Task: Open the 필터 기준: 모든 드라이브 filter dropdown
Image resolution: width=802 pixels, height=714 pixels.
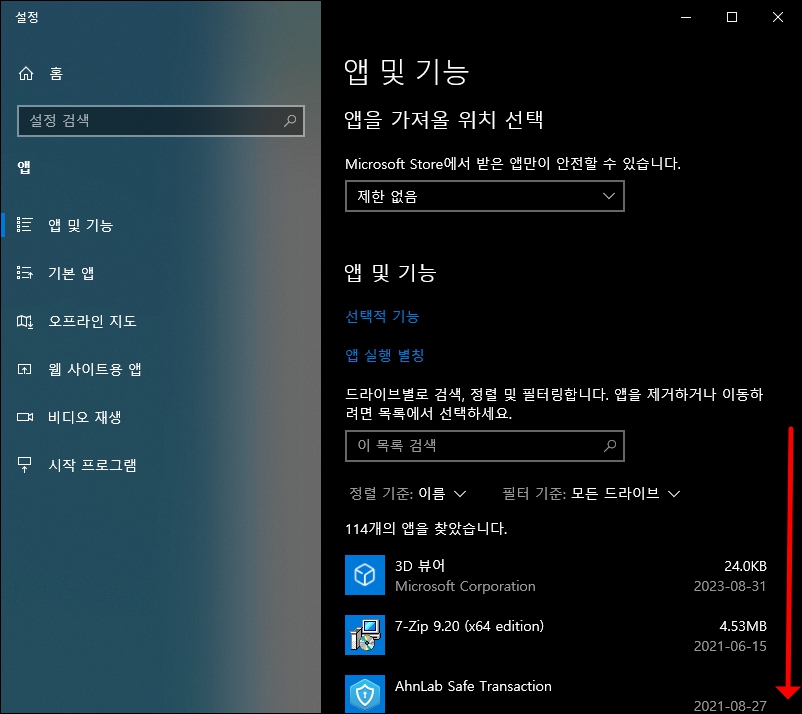Action: [591, 494]
